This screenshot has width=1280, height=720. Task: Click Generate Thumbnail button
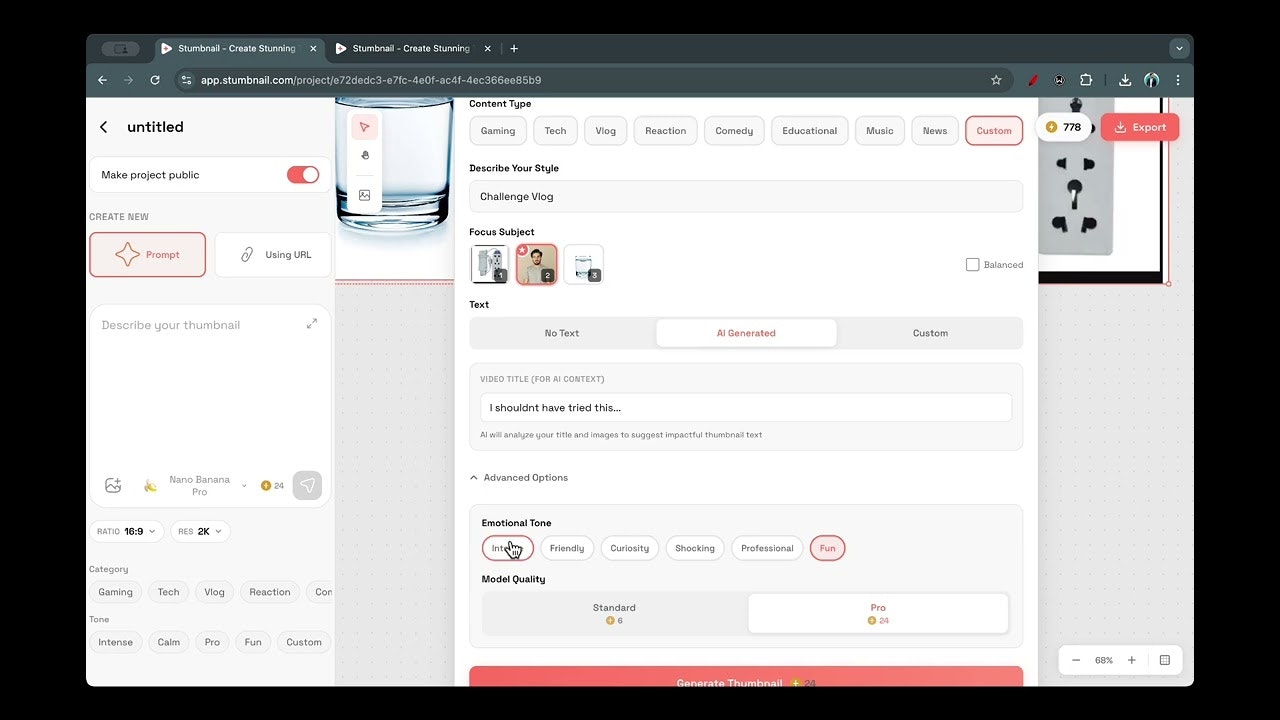(746, 677)
